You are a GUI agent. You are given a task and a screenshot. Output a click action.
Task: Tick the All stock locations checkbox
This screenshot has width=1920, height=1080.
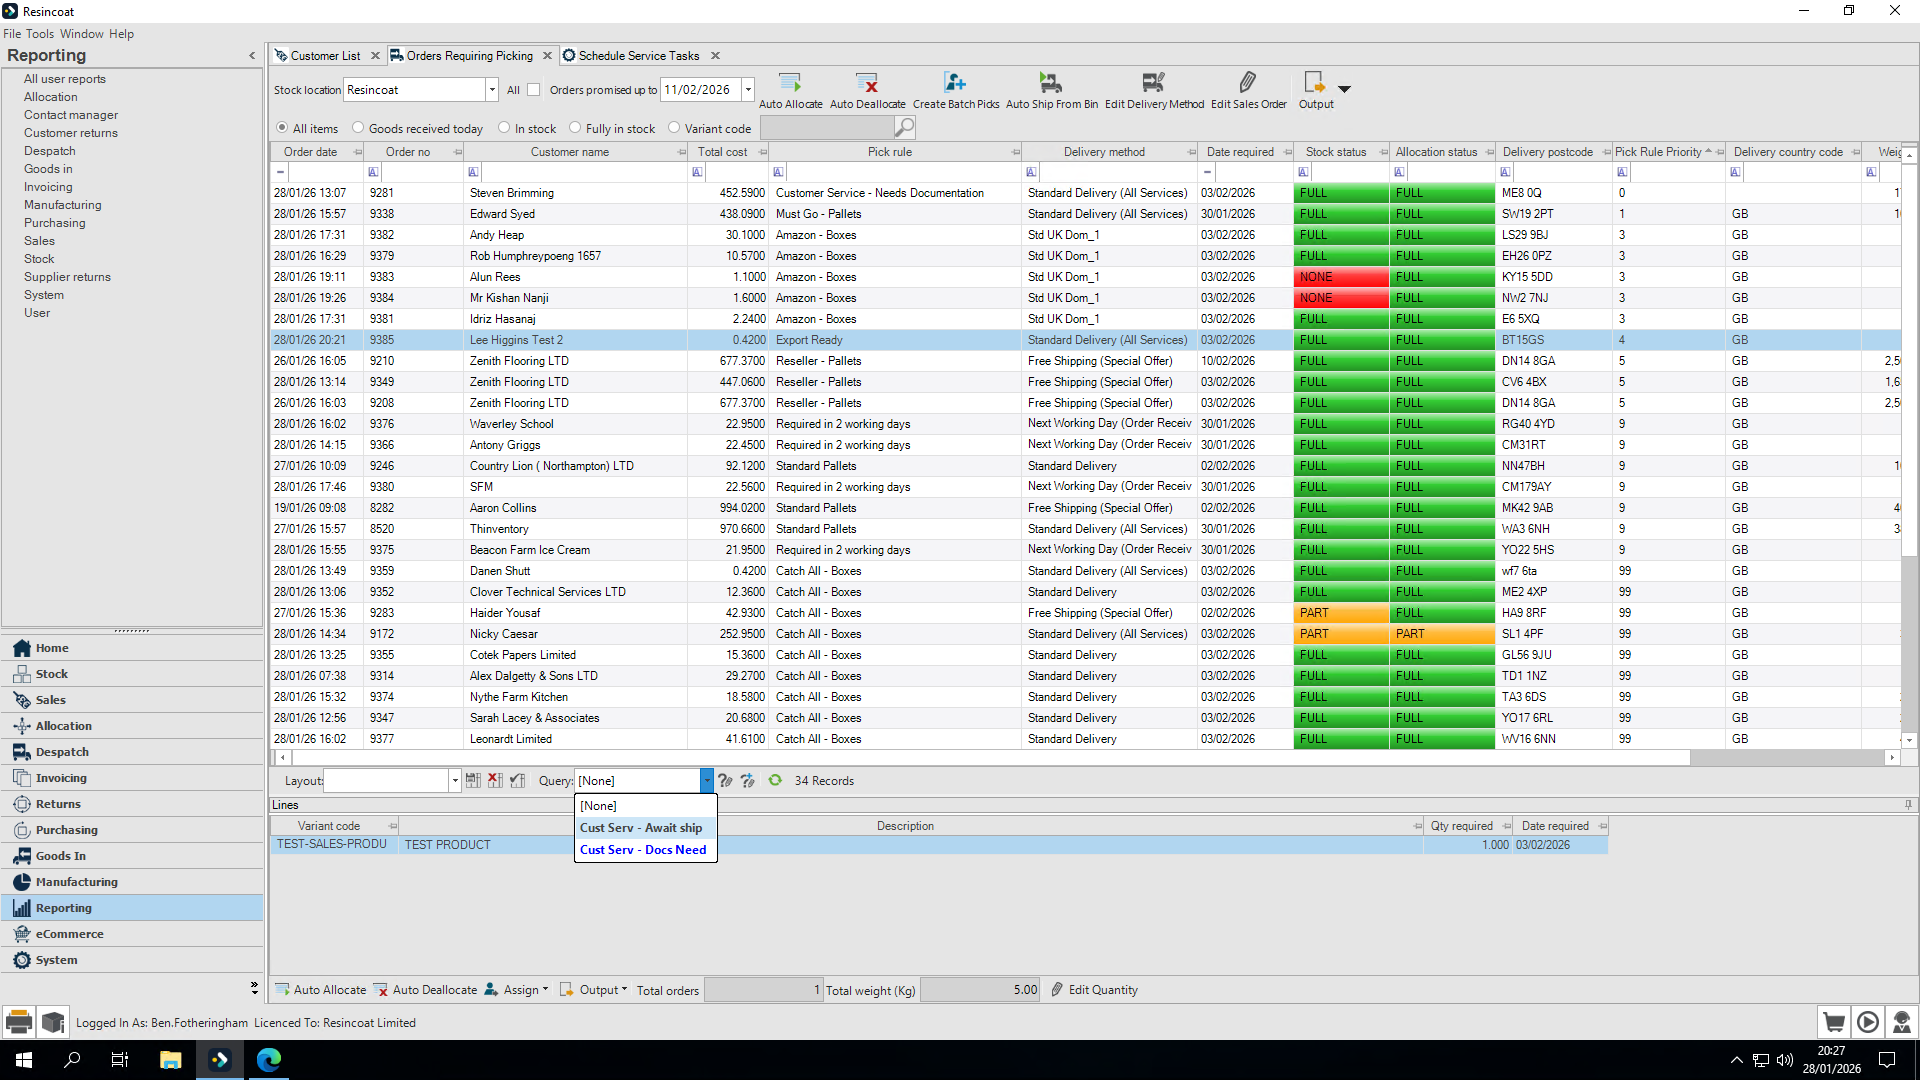(x=534, y=90)
